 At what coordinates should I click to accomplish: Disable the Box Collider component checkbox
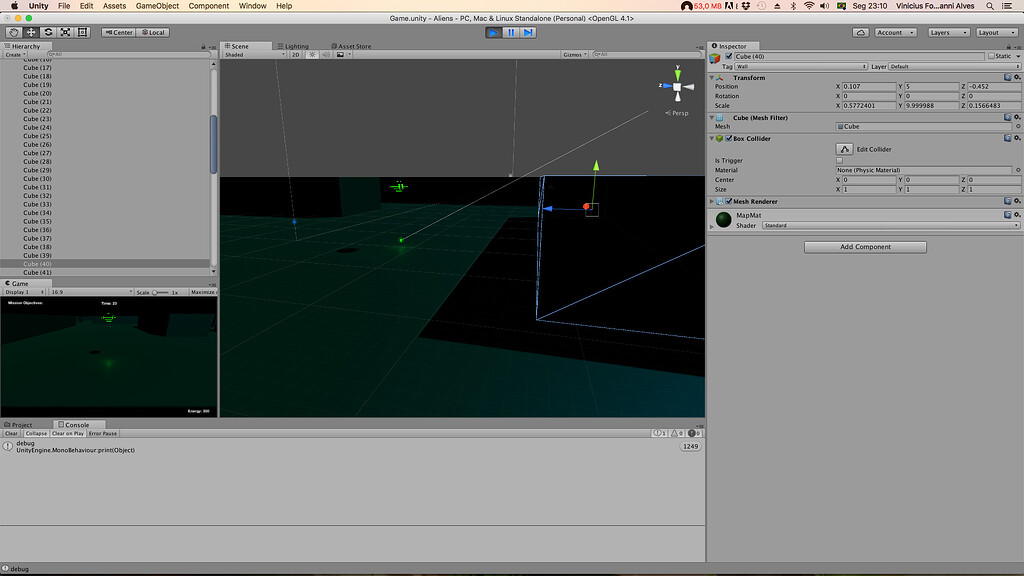(x=728, y=138)
